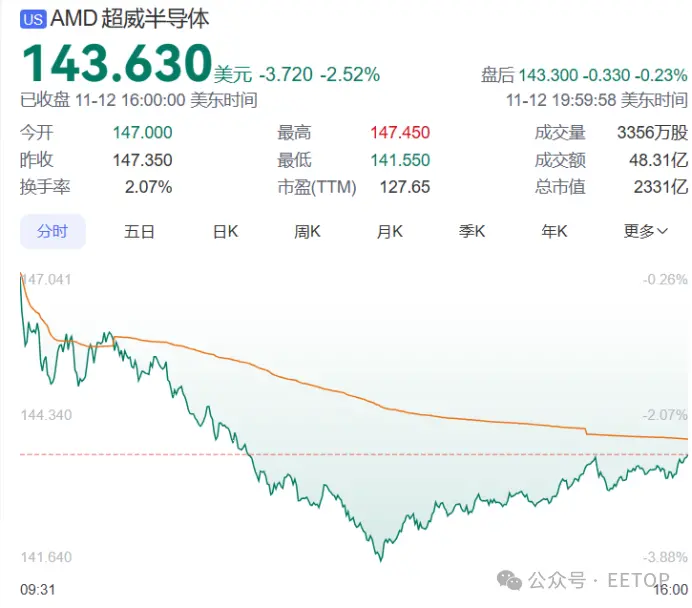Click the 总市值 market cap 2331亿

point(661,187)
